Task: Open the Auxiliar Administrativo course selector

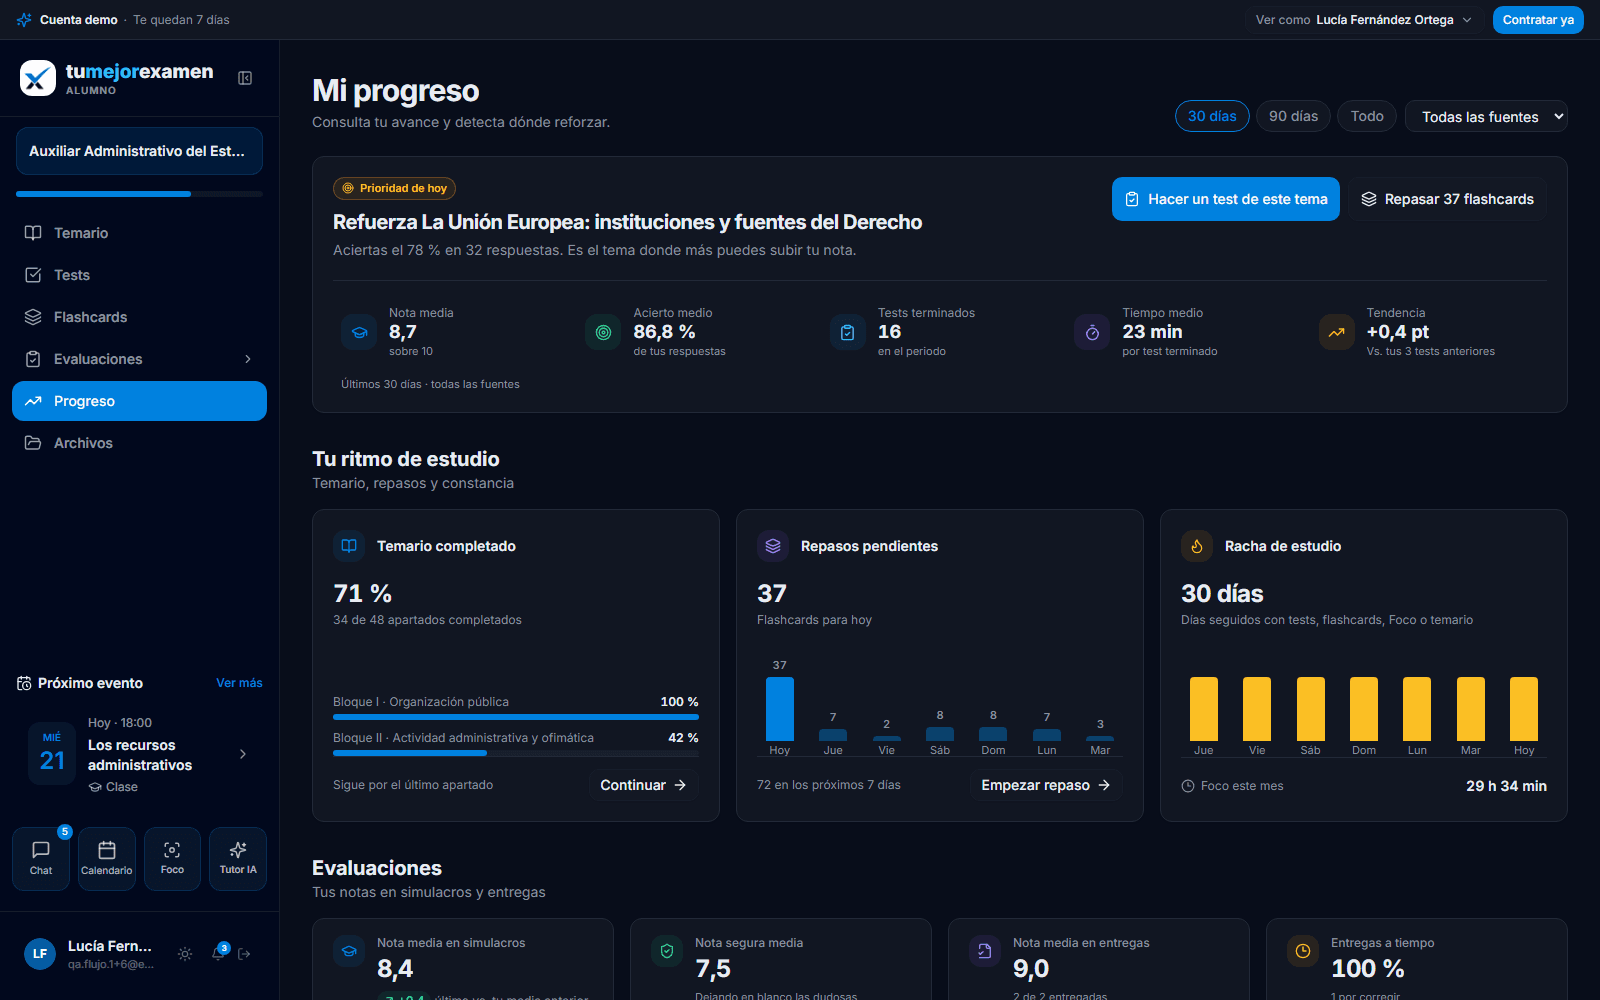Action: pyautogui.click(x=139, y=151)
